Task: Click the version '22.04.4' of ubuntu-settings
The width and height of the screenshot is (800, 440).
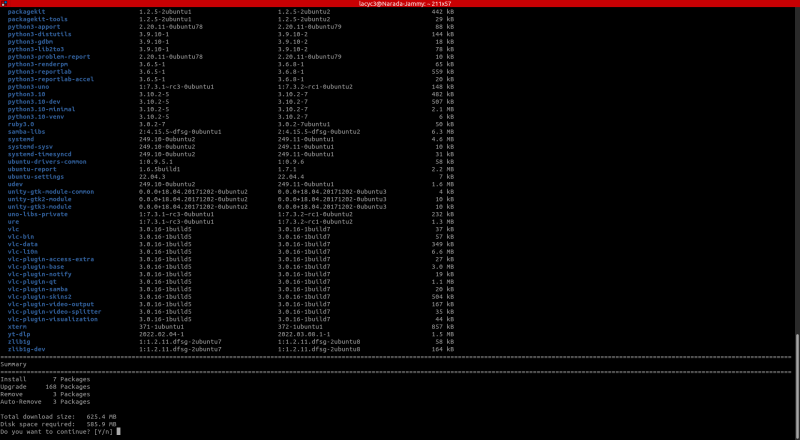Action: (x=291, y=177)
